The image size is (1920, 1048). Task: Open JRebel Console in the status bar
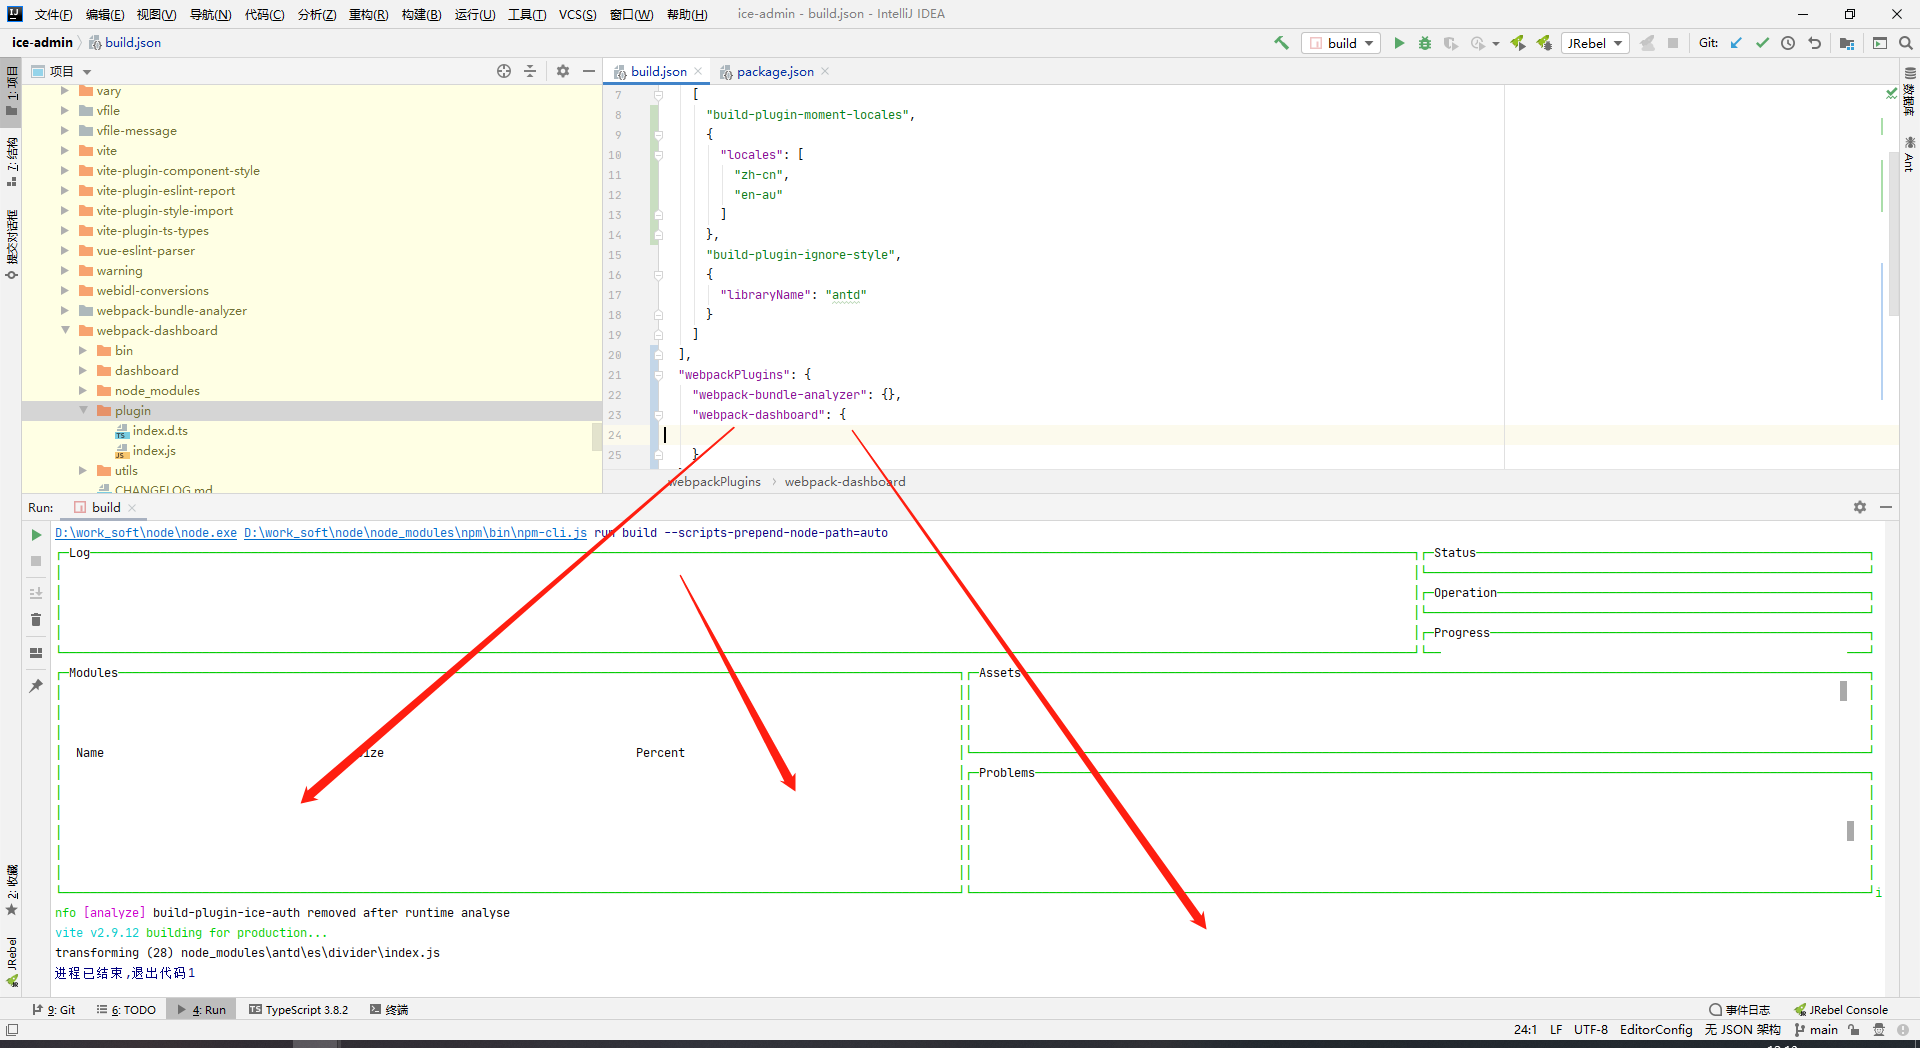coord(1841,1010)
